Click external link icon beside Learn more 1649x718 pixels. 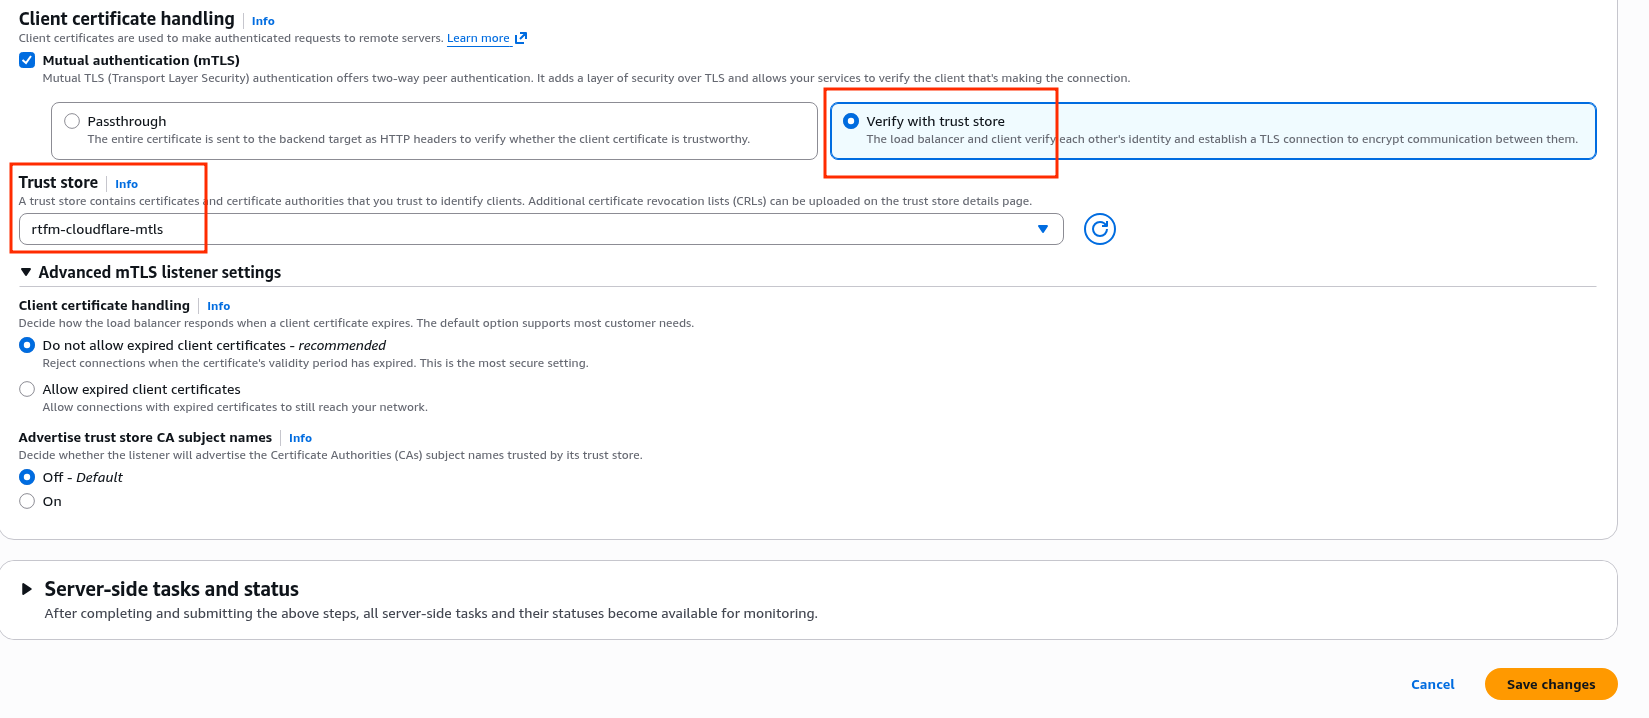pos(521,38)
